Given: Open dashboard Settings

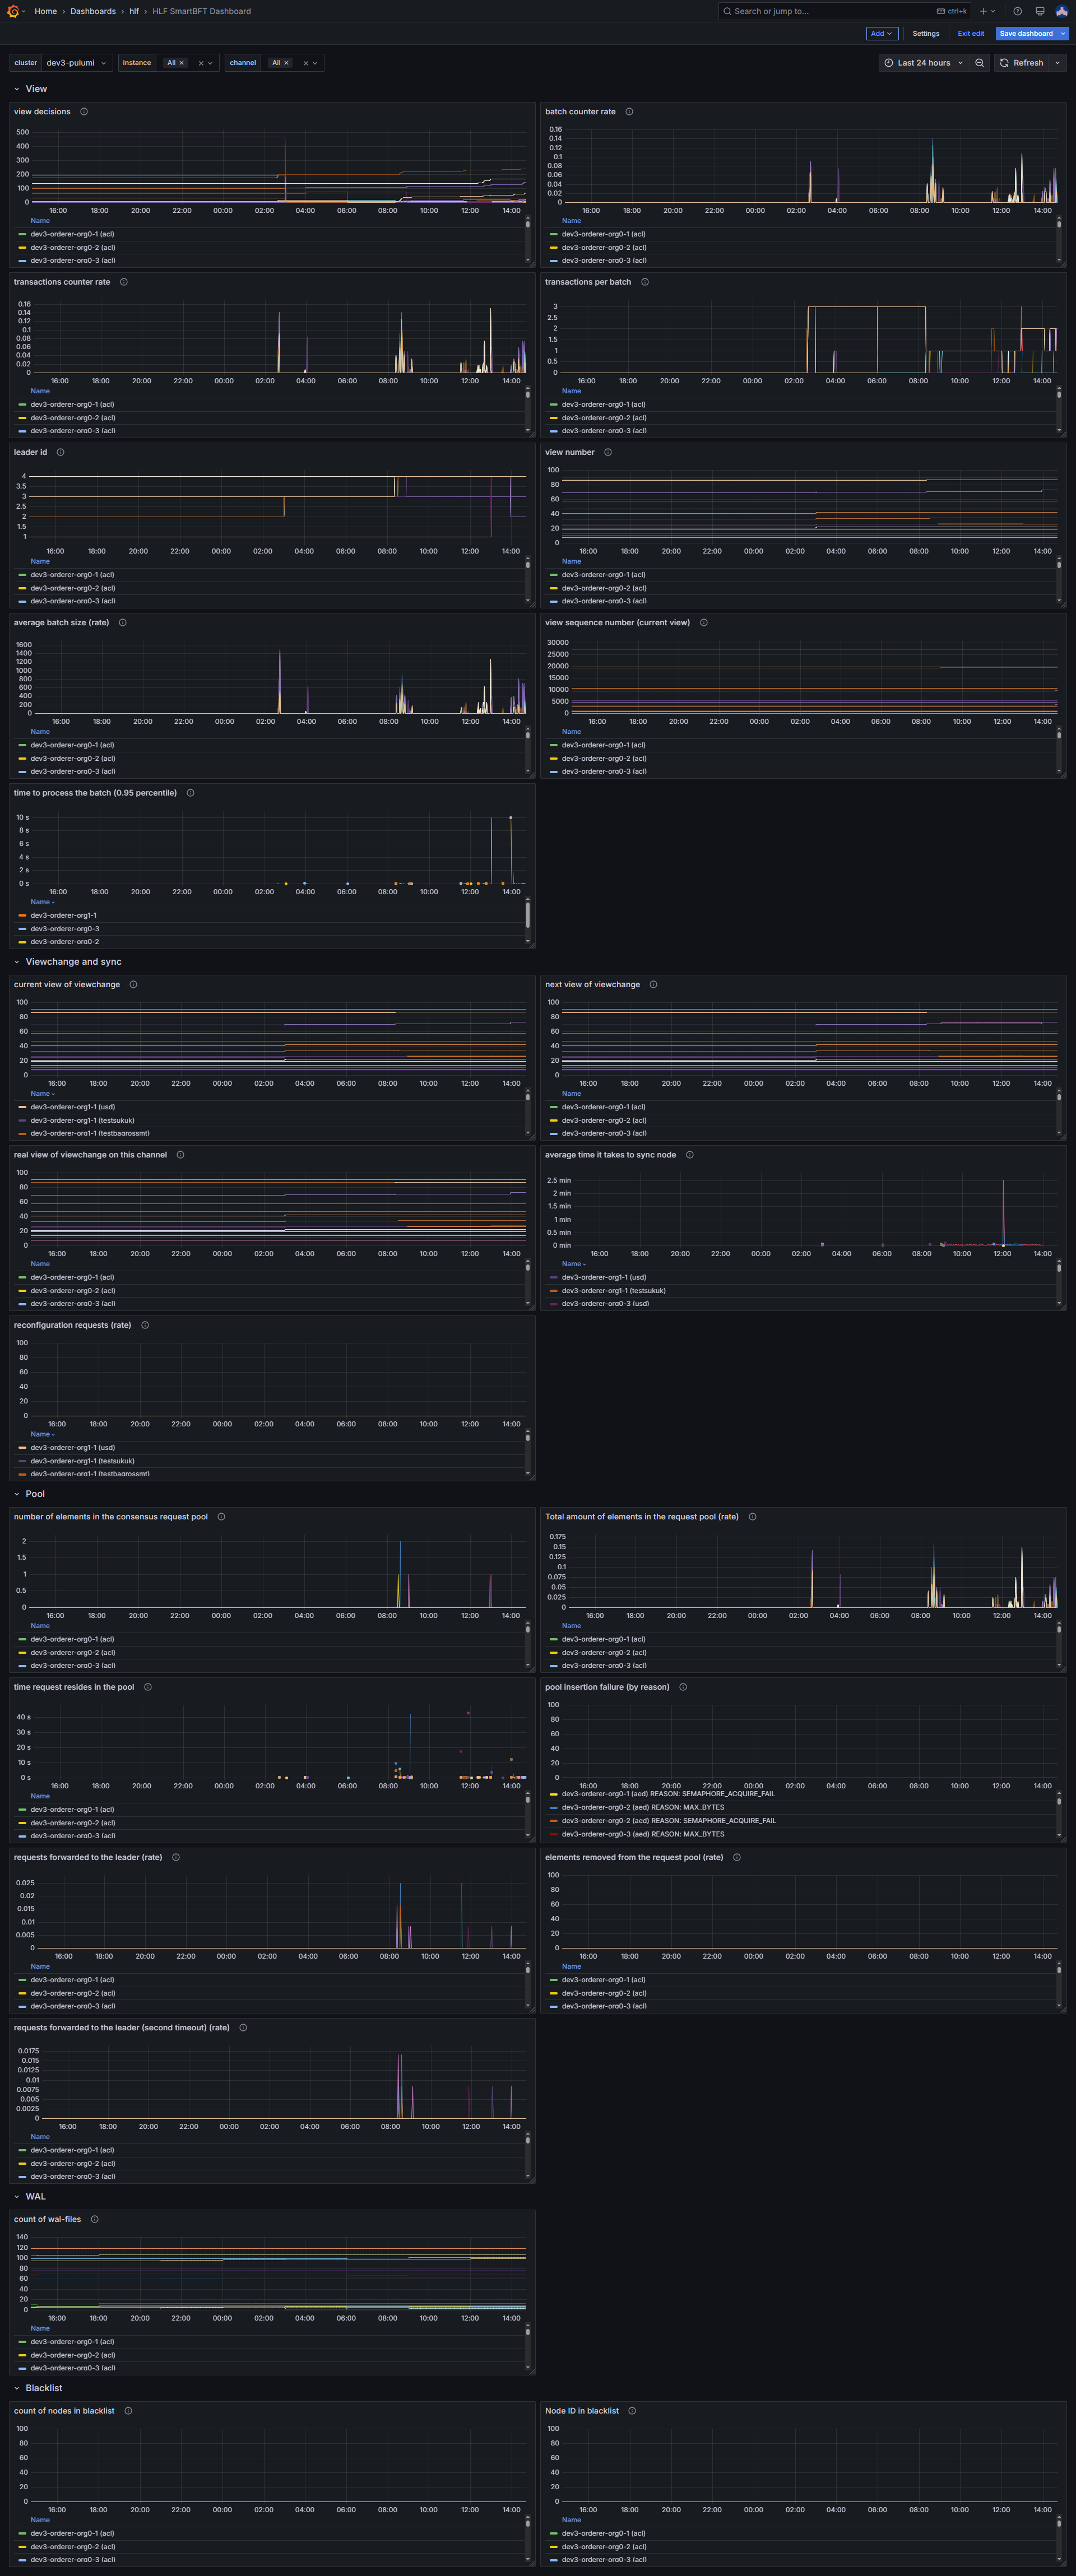Looking at the screenshot, I should click(x=925, y=34).
